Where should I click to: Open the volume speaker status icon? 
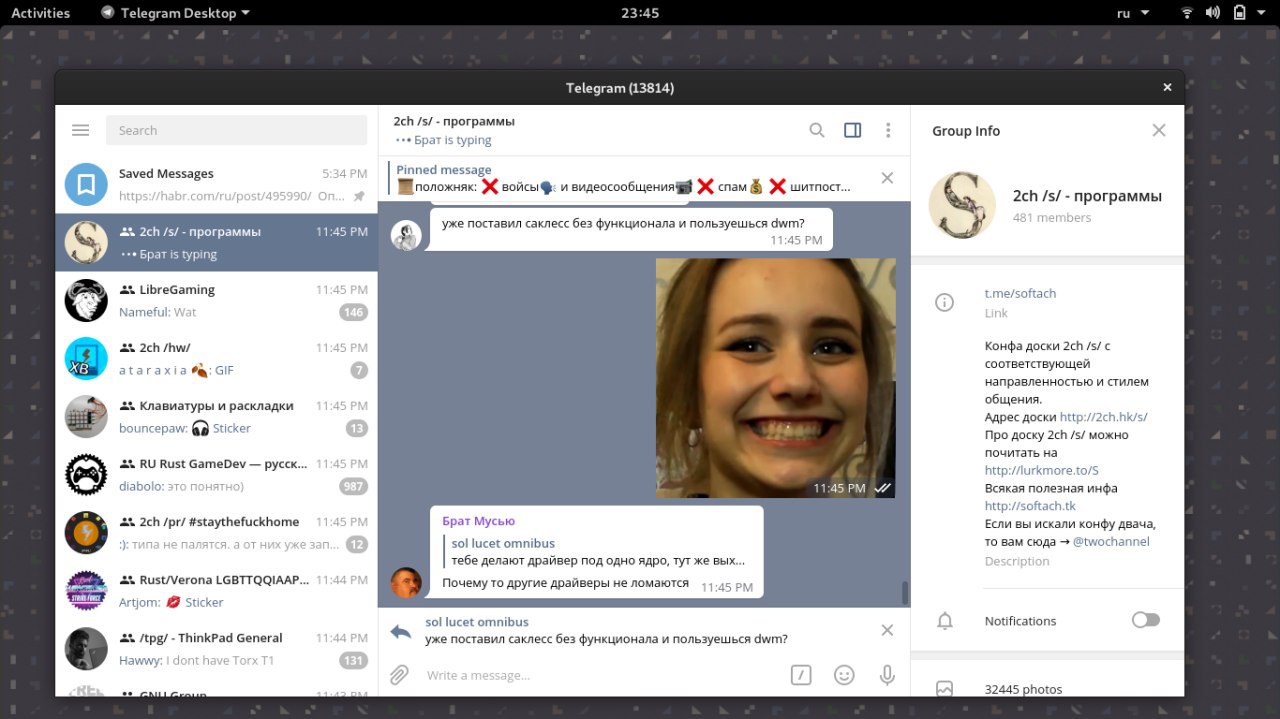point(1213,13)
